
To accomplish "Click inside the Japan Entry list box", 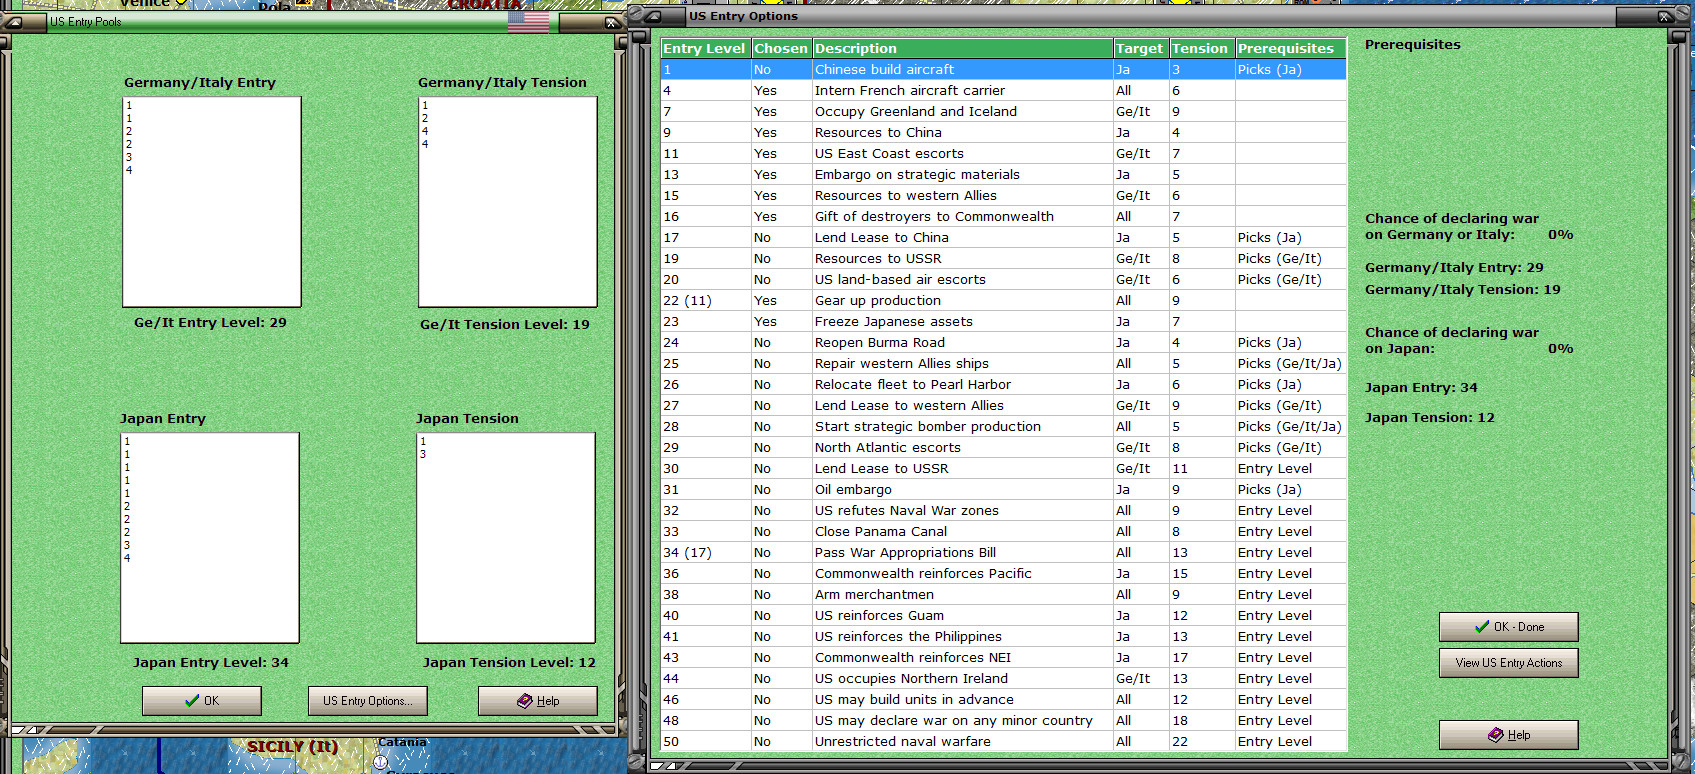I will tap(210, 538).
